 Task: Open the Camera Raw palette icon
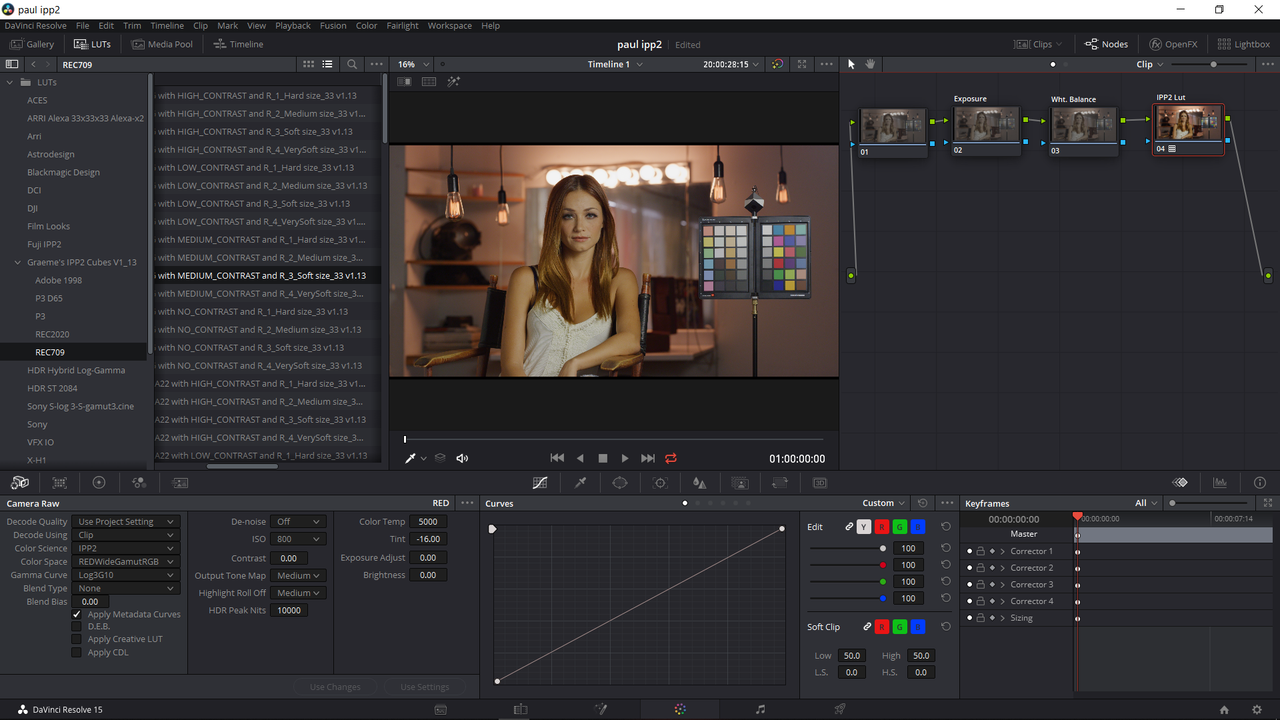click(x=20, y=482)
